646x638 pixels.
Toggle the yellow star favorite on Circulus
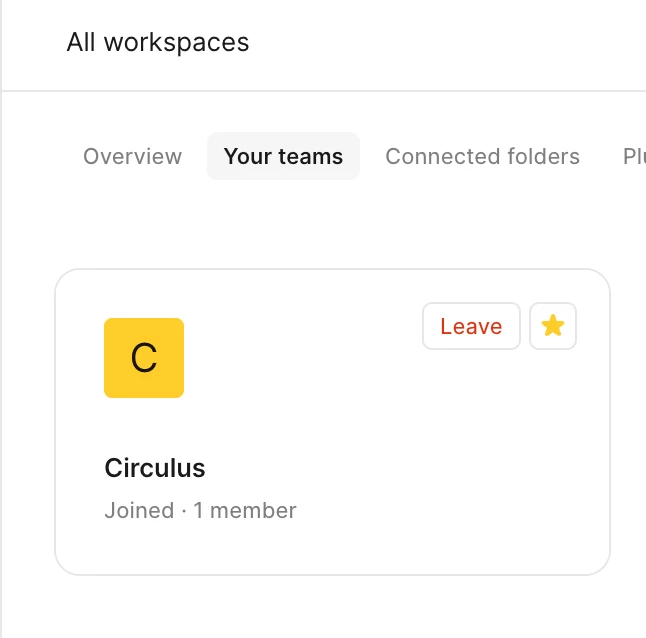point(552,326)
